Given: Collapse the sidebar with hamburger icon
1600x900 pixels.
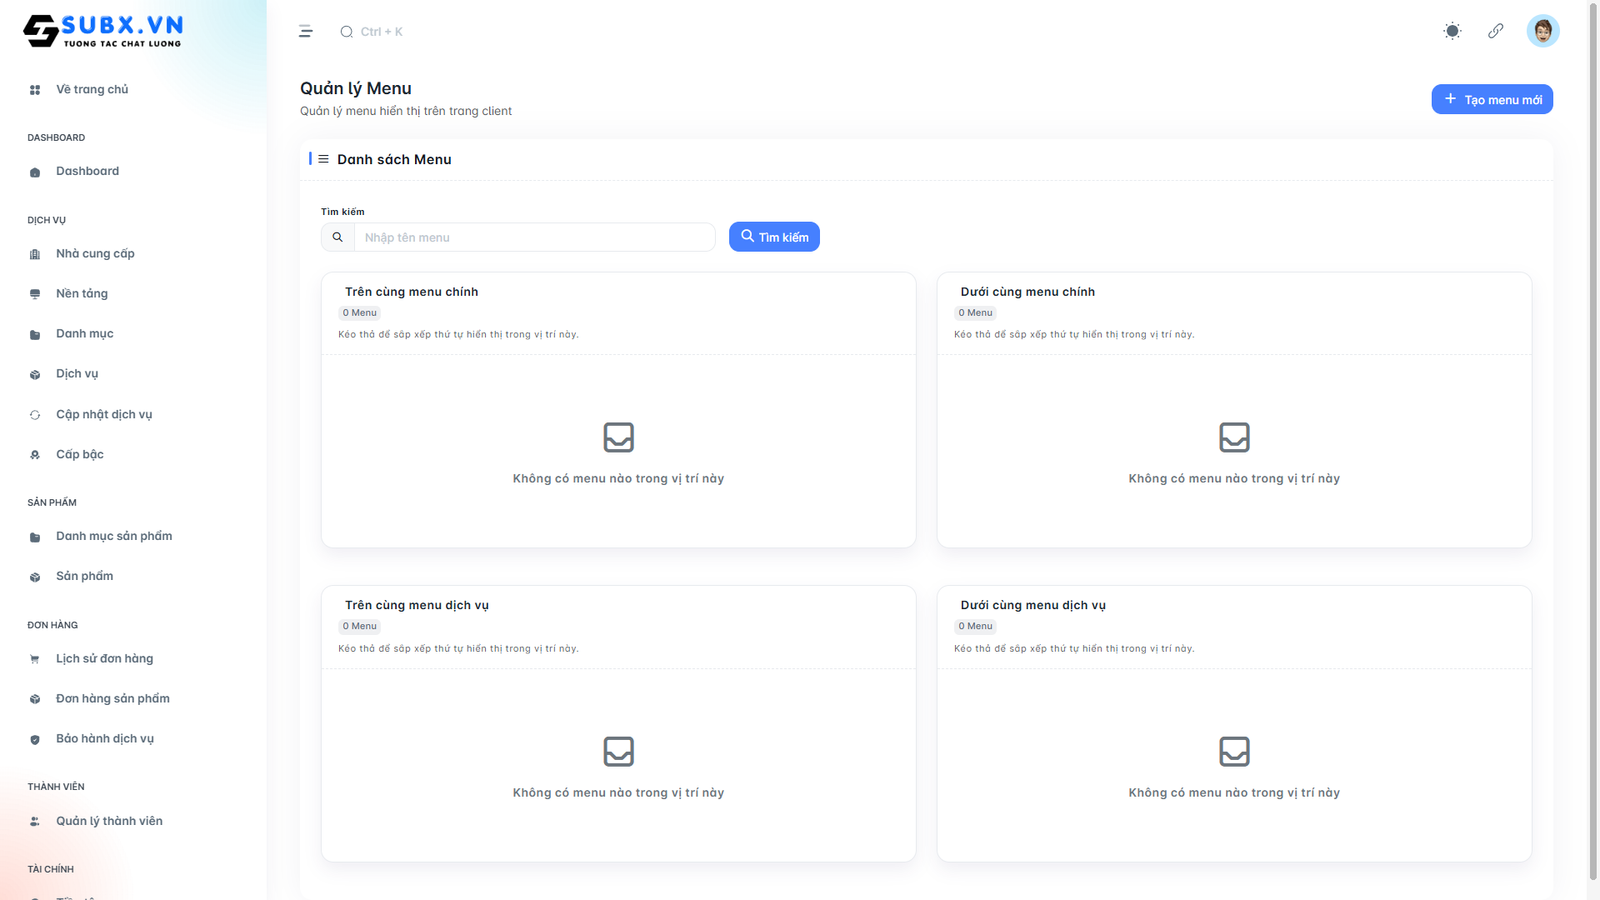Looking at the screenshot, I should point(306,32).
